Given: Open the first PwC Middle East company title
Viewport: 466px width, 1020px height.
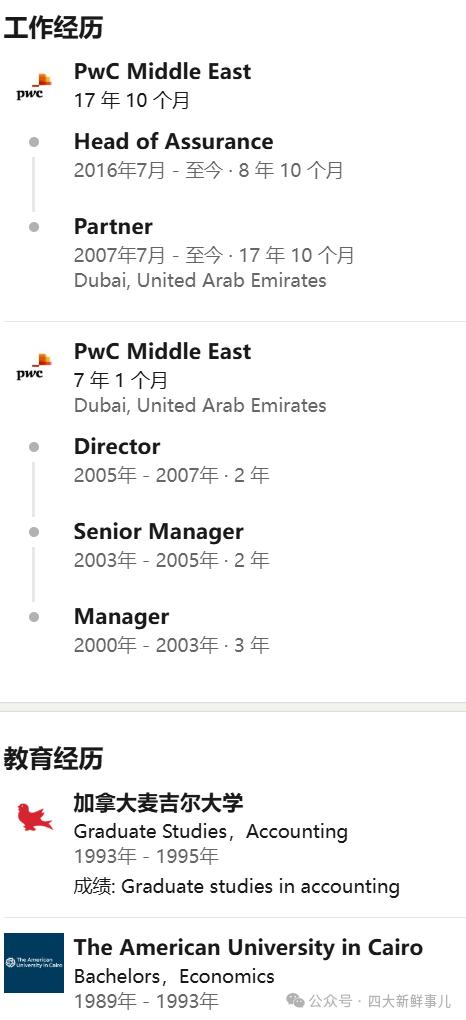Looking at the screenshot, I should click(162, 72).
